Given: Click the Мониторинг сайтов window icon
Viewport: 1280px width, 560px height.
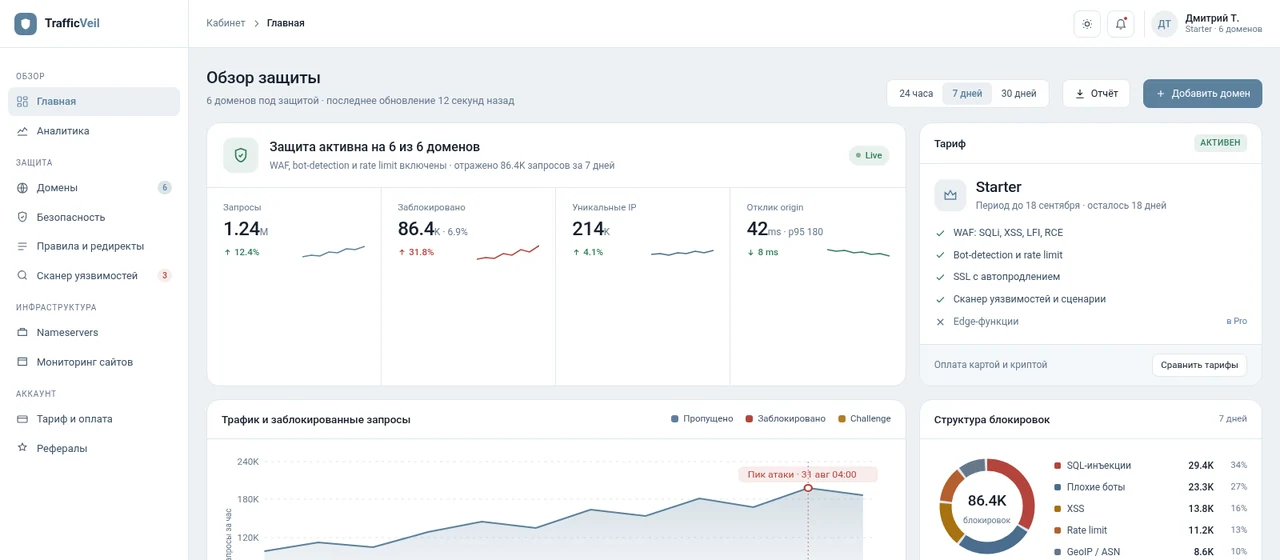Looking at the screenshot, I should pos(22,362).
